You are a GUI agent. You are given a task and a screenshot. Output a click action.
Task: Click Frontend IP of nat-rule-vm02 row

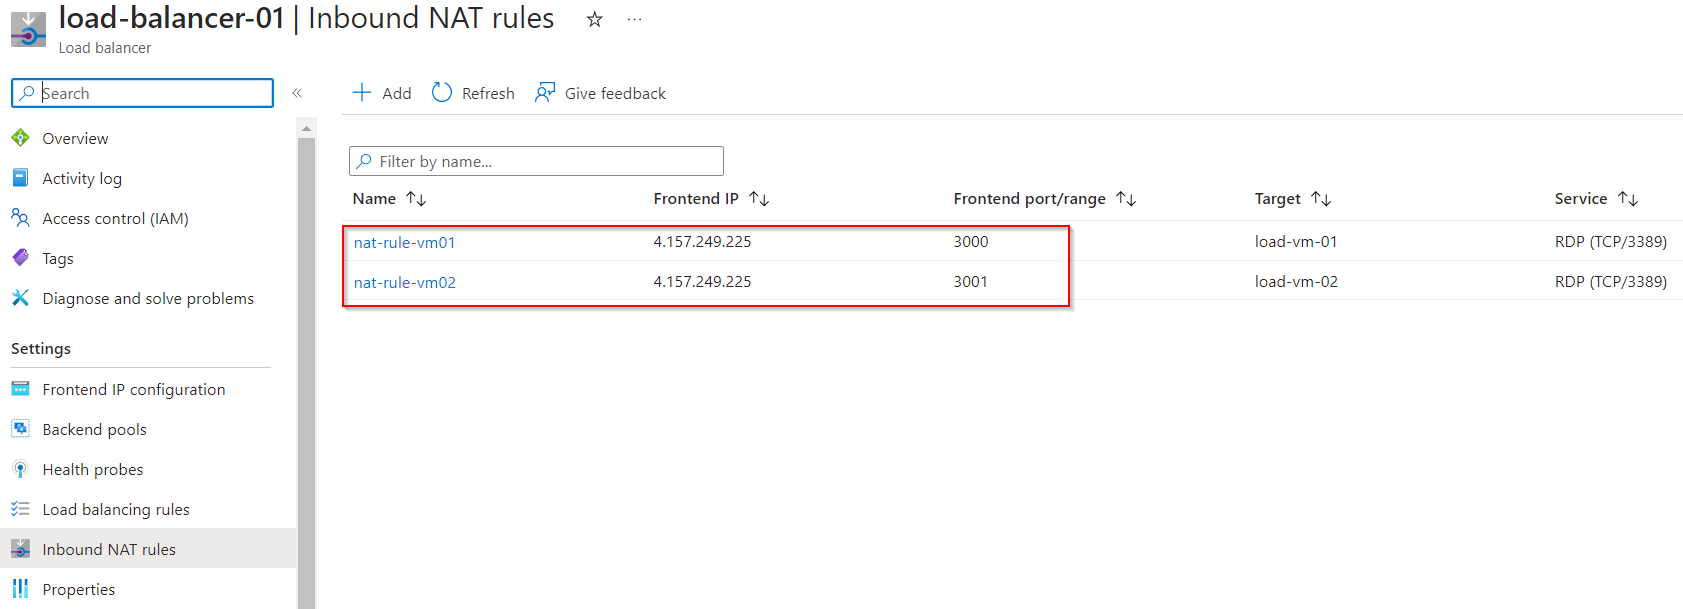click(702, 281)
